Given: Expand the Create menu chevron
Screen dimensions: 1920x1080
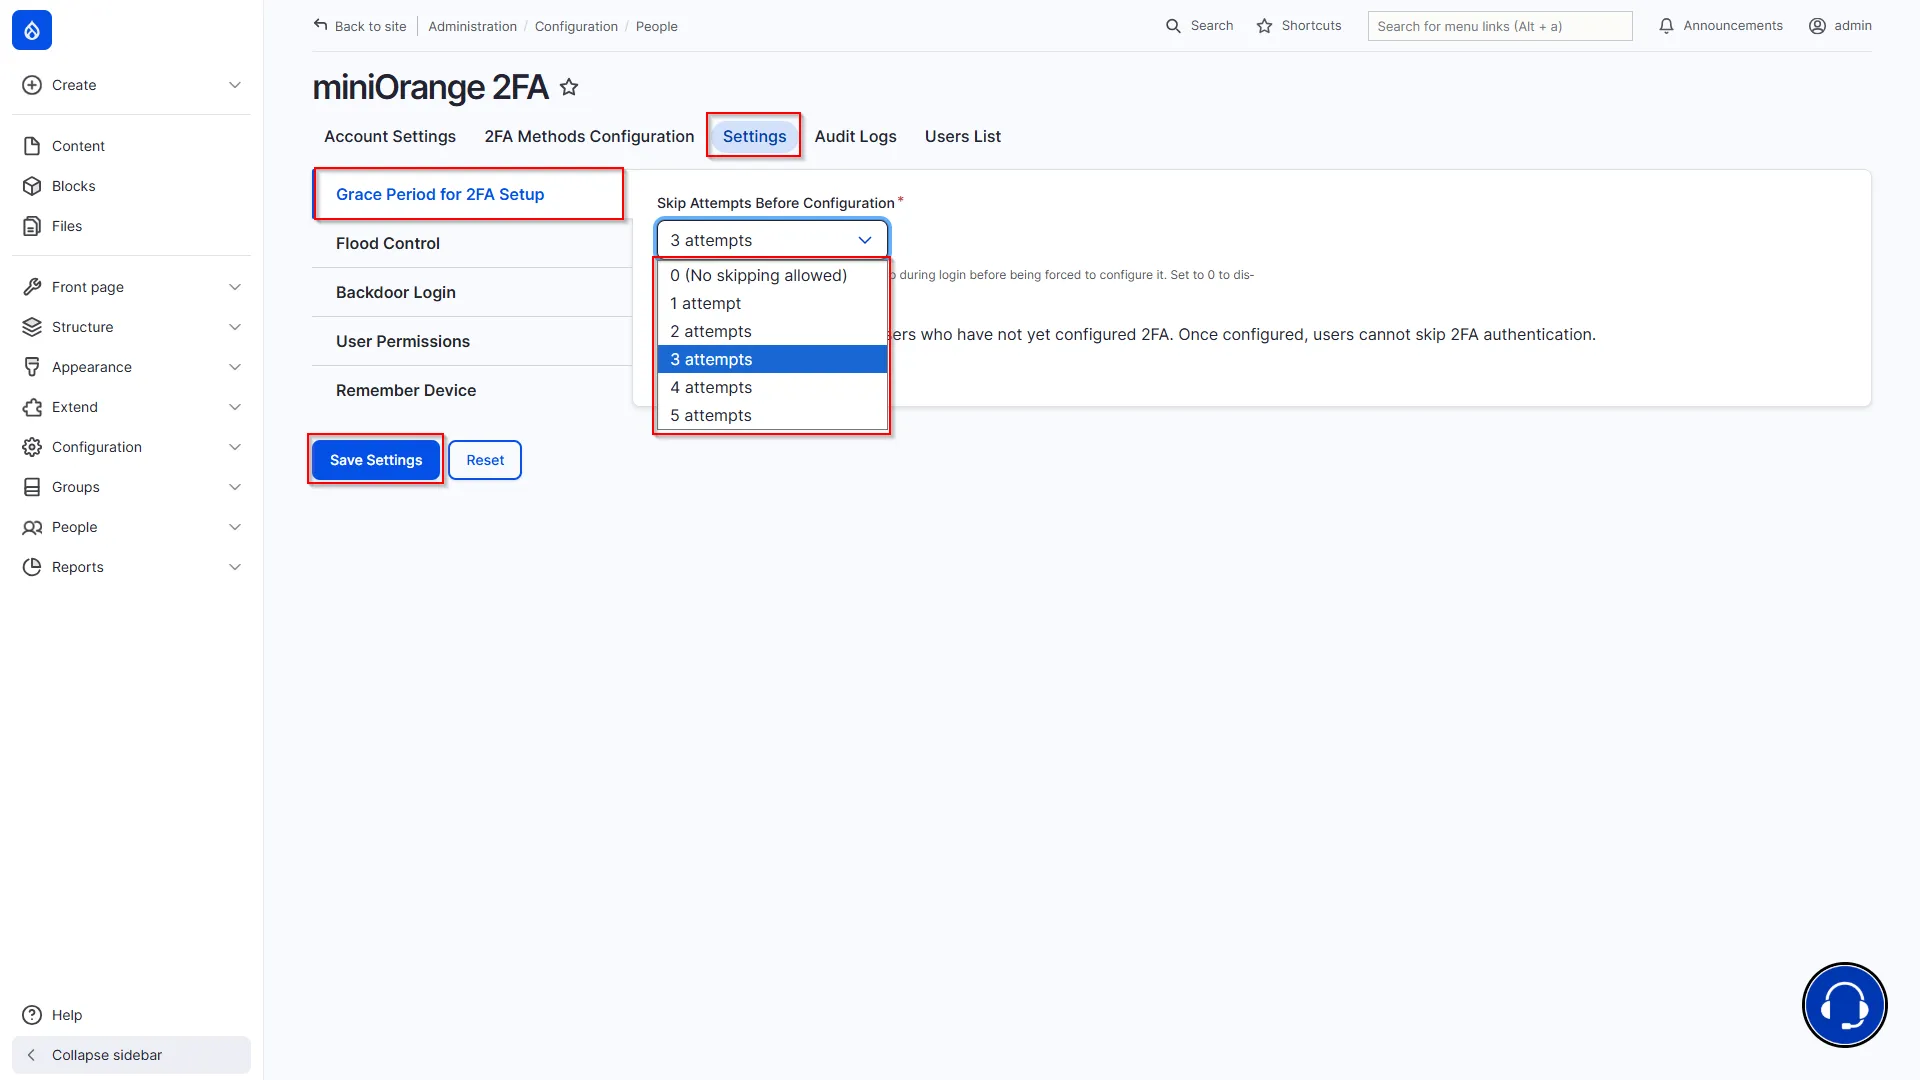Looking at the screenshot, I should click(x=235, y=85).
